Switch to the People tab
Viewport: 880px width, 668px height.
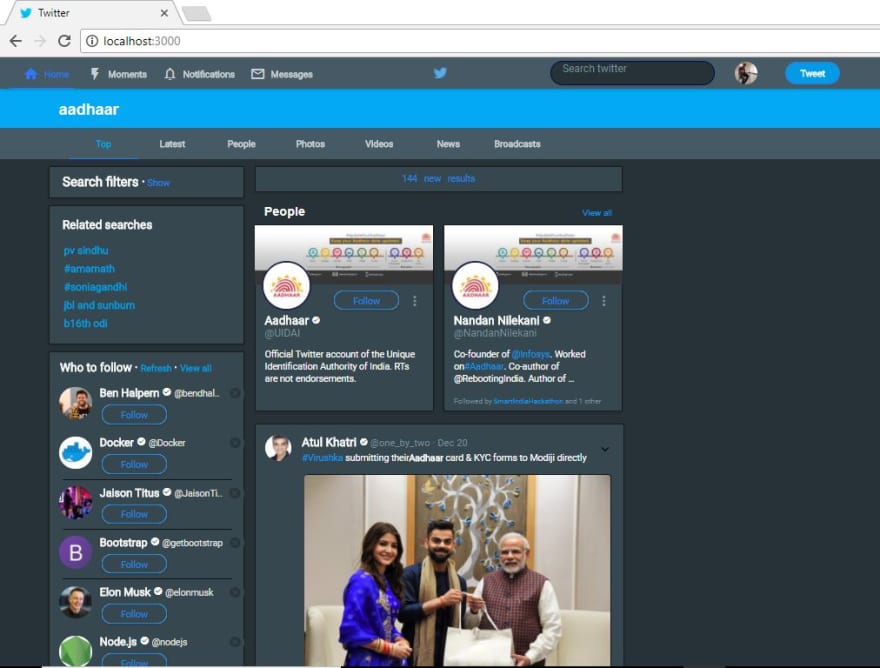[241, 144]
